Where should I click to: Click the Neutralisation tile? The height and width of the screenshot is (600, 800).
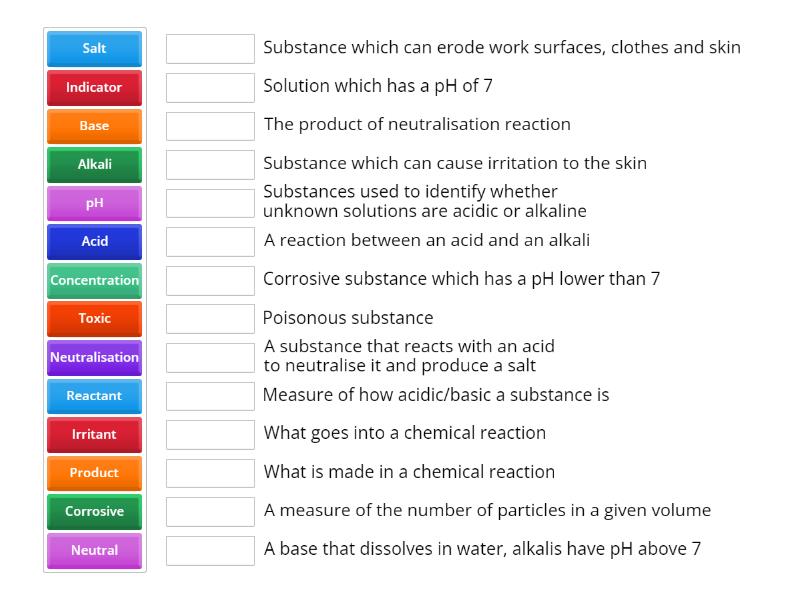click(x=94, y=357)
